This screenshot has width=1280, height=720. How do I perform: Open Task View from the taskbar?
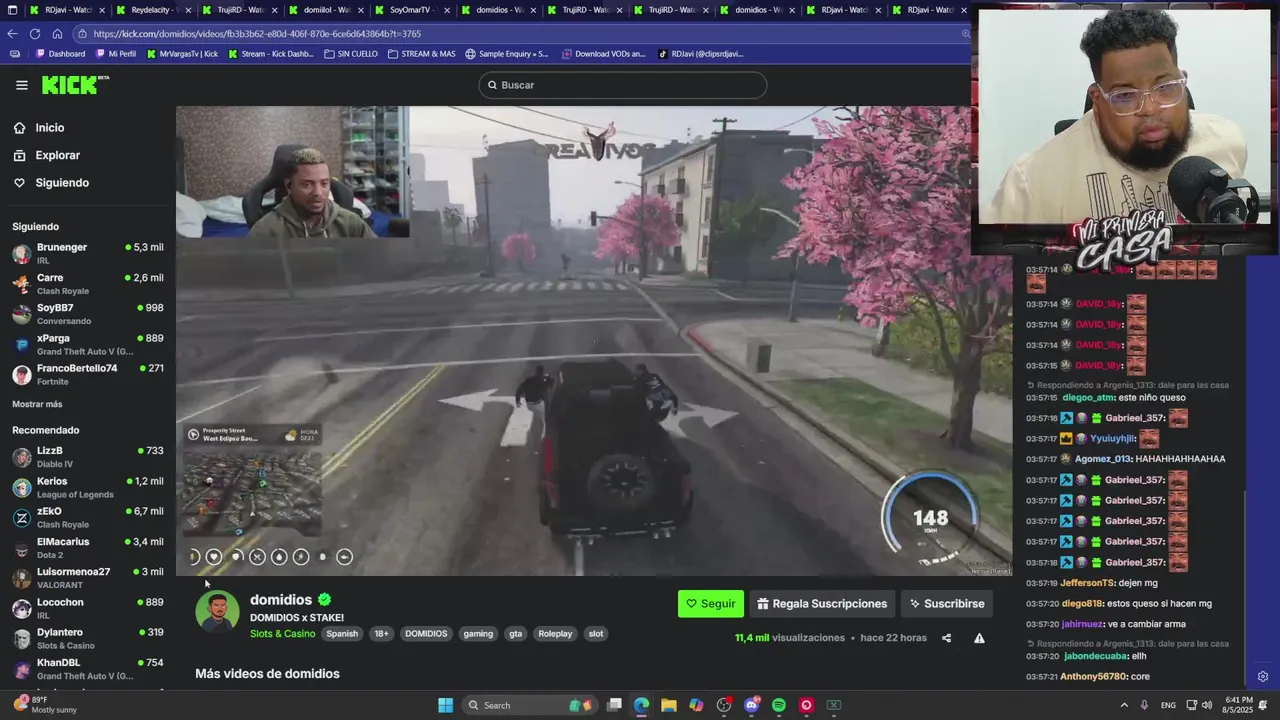coord(615,705)
